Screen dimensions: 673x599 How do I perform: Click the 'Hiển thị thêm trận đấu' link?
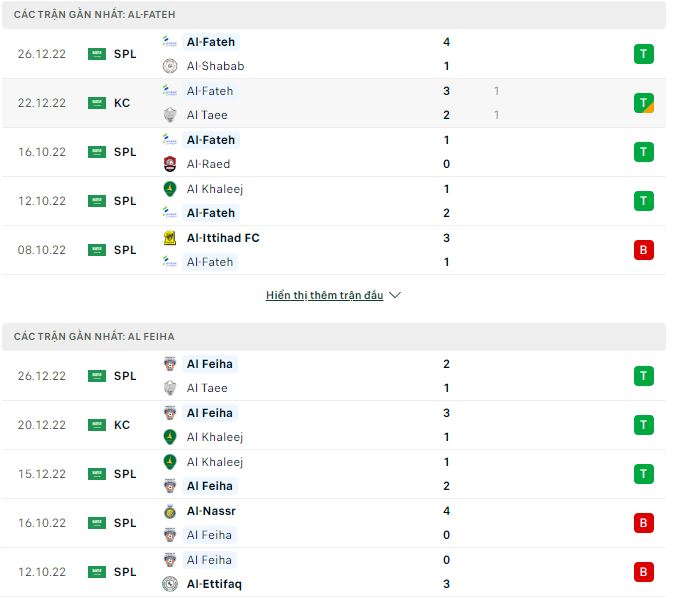tap(324, 296)
